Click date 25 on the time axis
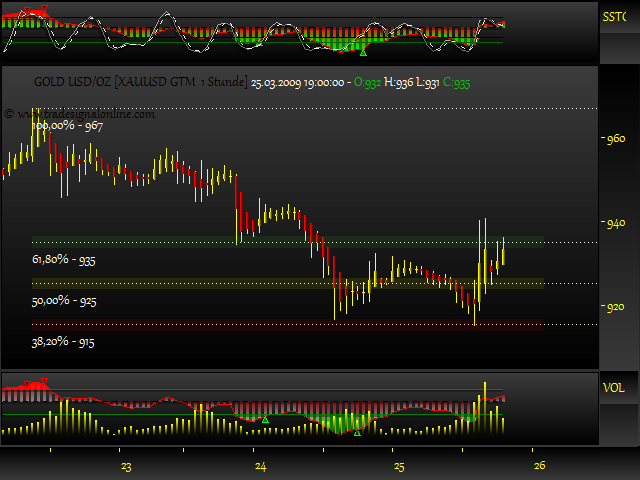640x480 pixels. (398, 467)
